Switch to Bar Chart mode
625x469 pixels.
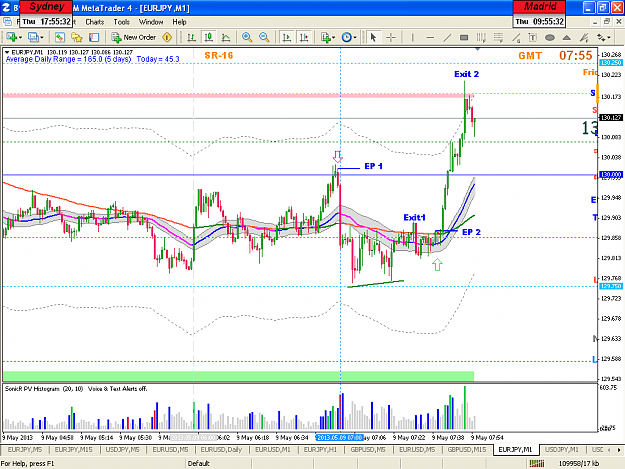click(x=191, y=37)
